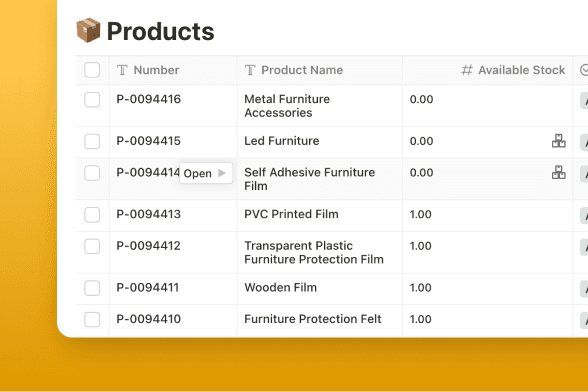
Task: Click the P-0094412 number cell
Action: [x=173, y=252]
